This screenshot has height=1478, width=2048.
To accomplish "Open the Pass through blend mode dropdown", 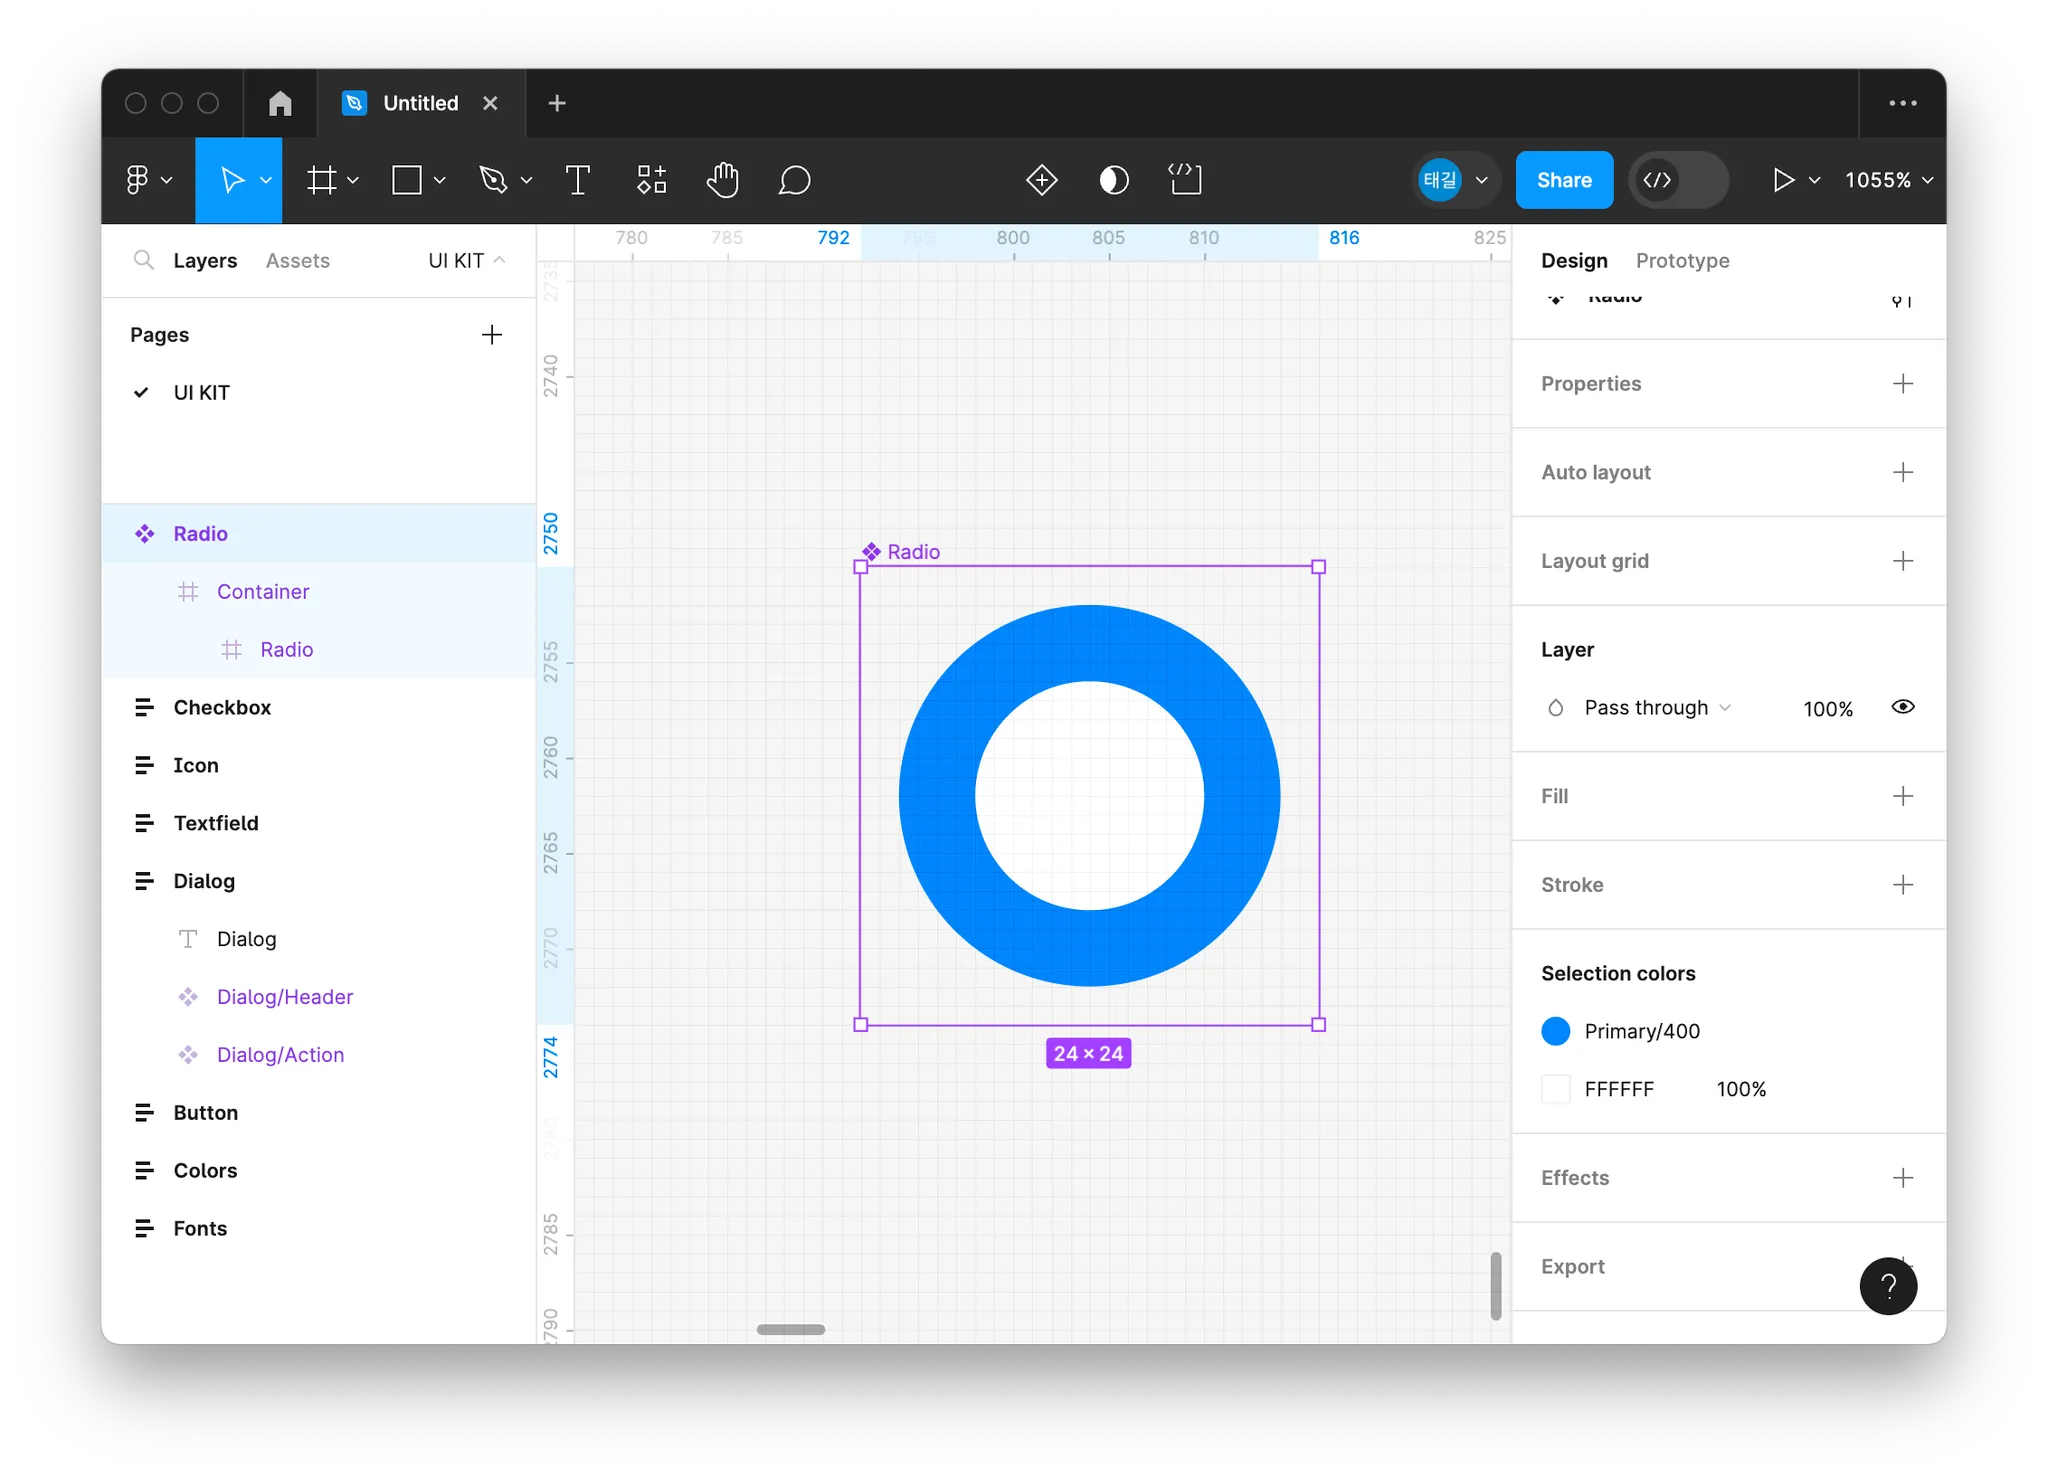I will (1657, 707).
